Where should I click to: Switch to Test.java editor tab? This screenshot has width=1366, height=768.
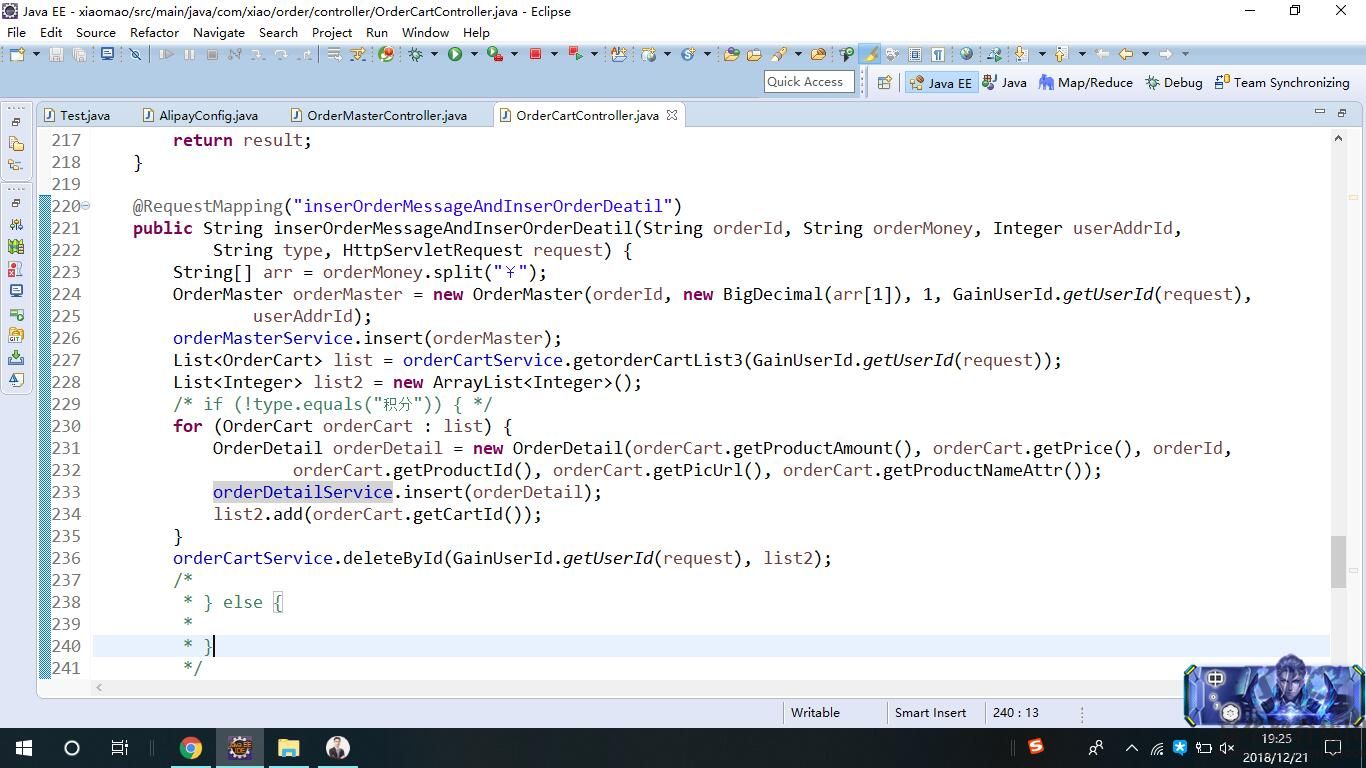pos(77,115)
